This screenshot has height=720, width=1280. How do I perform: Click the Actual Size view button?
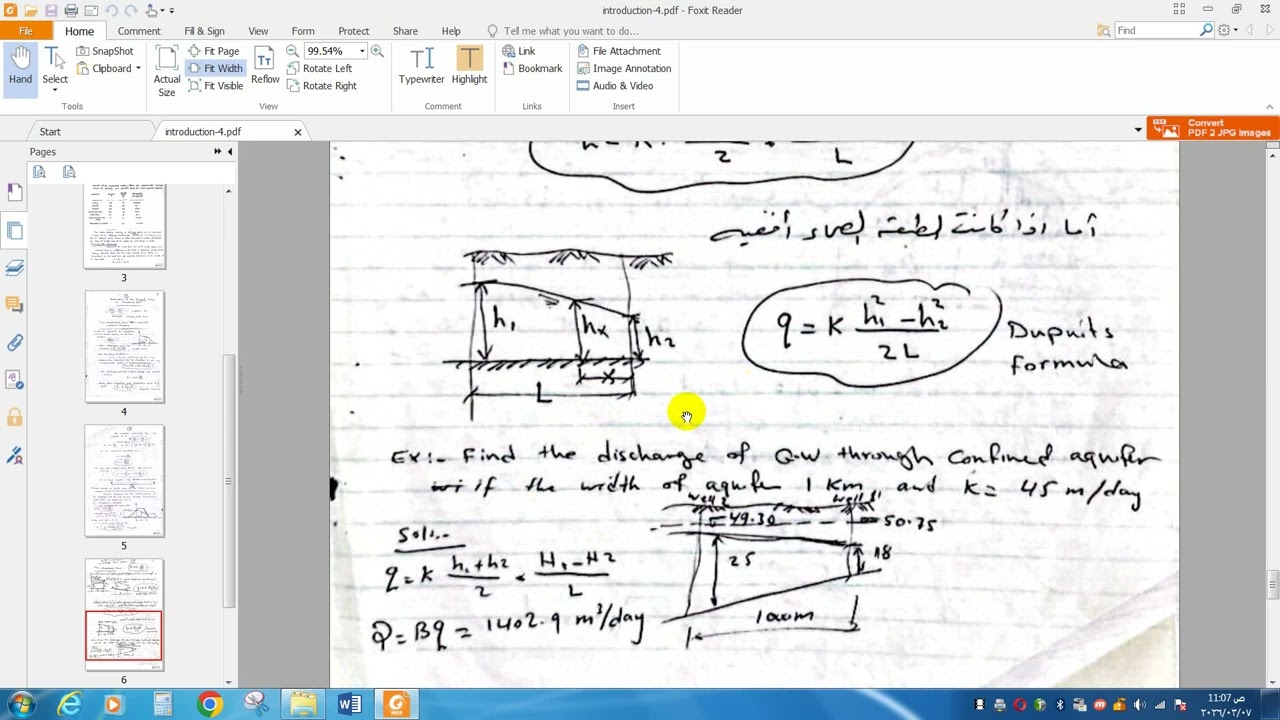coord(167,71)
